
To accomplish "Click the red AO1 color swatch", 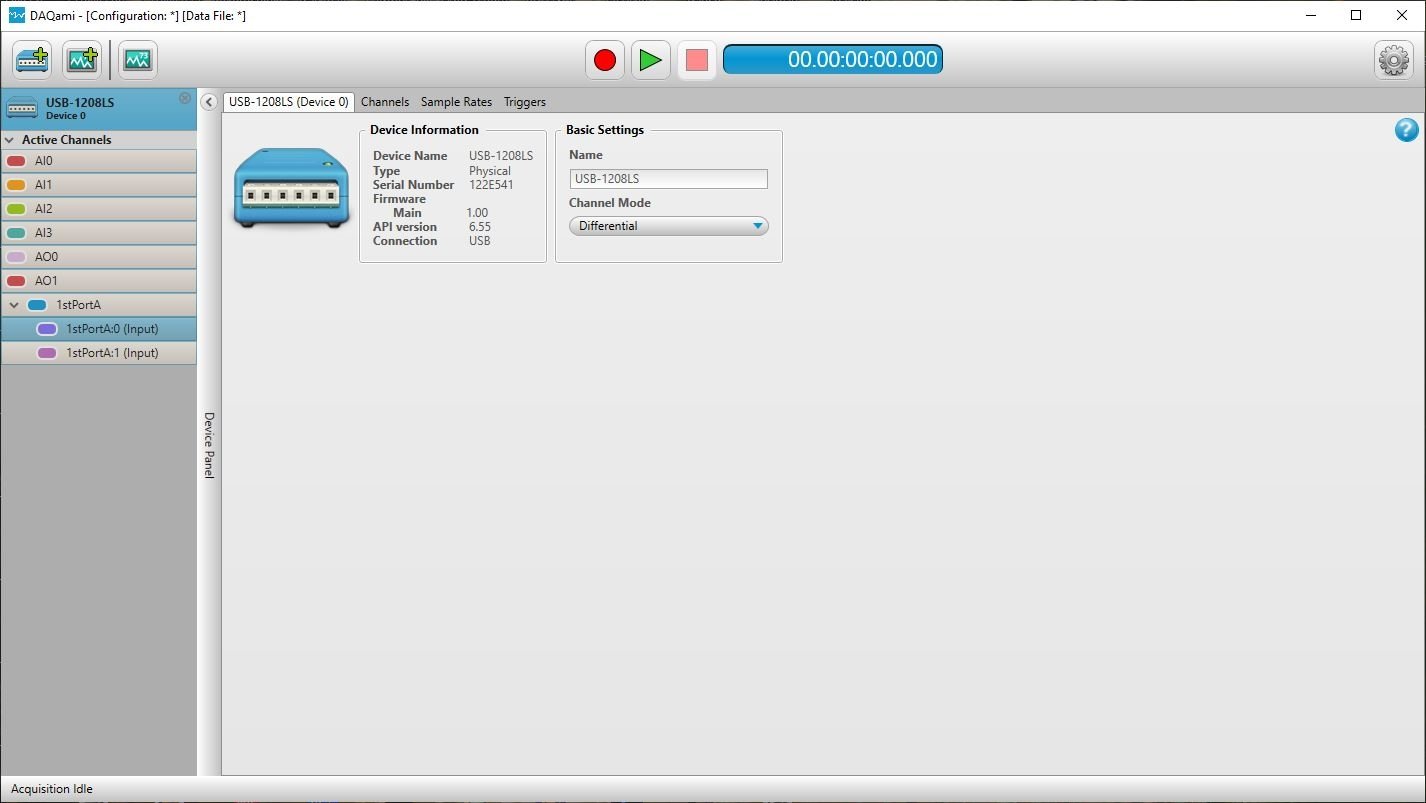I will pyautogui.click(x=16, y=281).
